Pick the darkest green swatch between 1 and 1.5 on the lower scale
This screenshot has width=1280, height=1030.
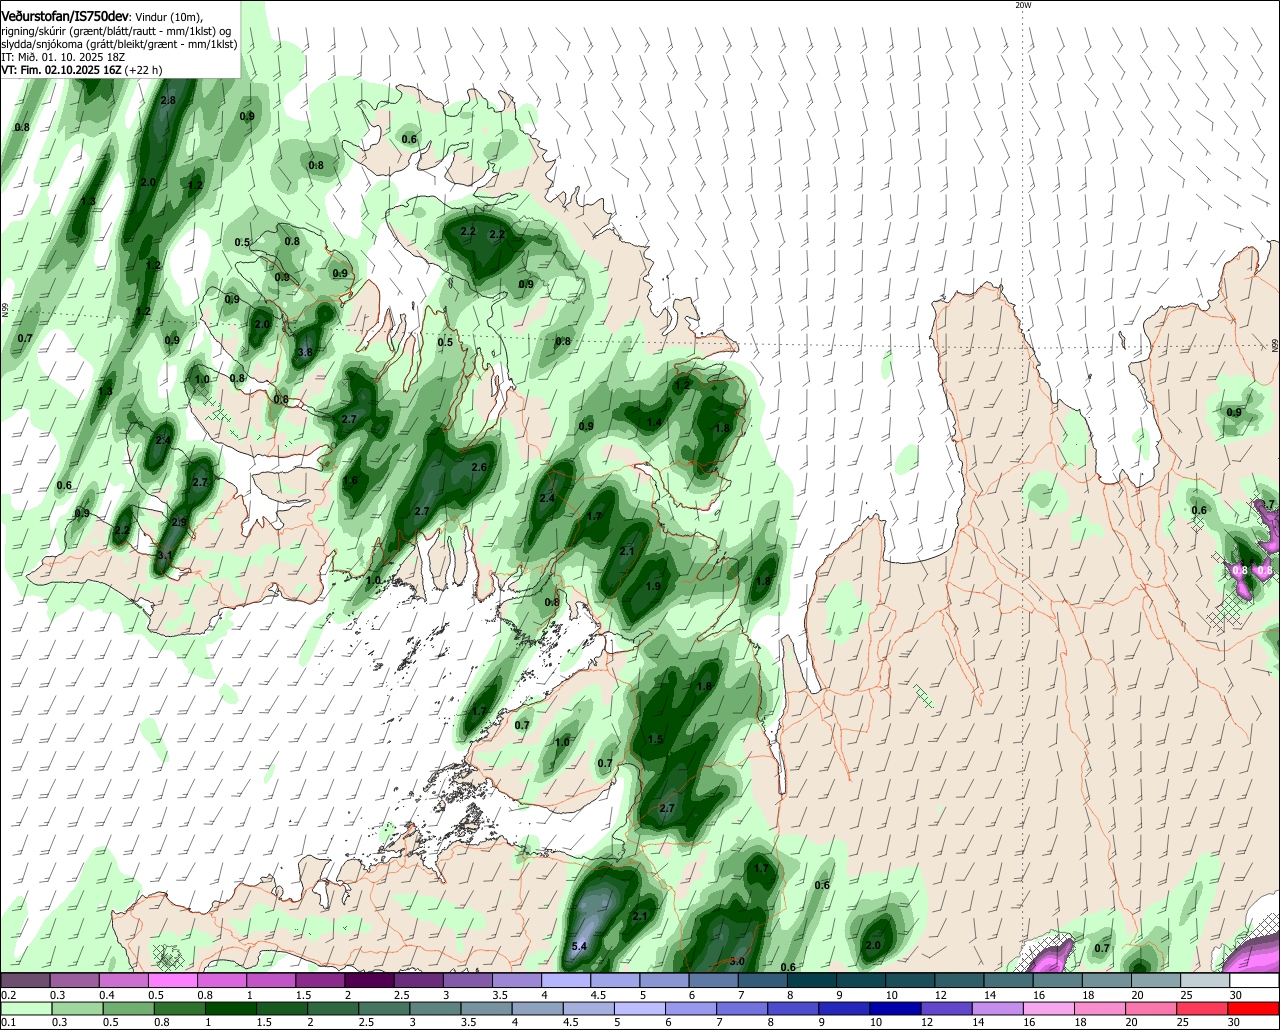pyautogui.click(x=233, y=1009)
